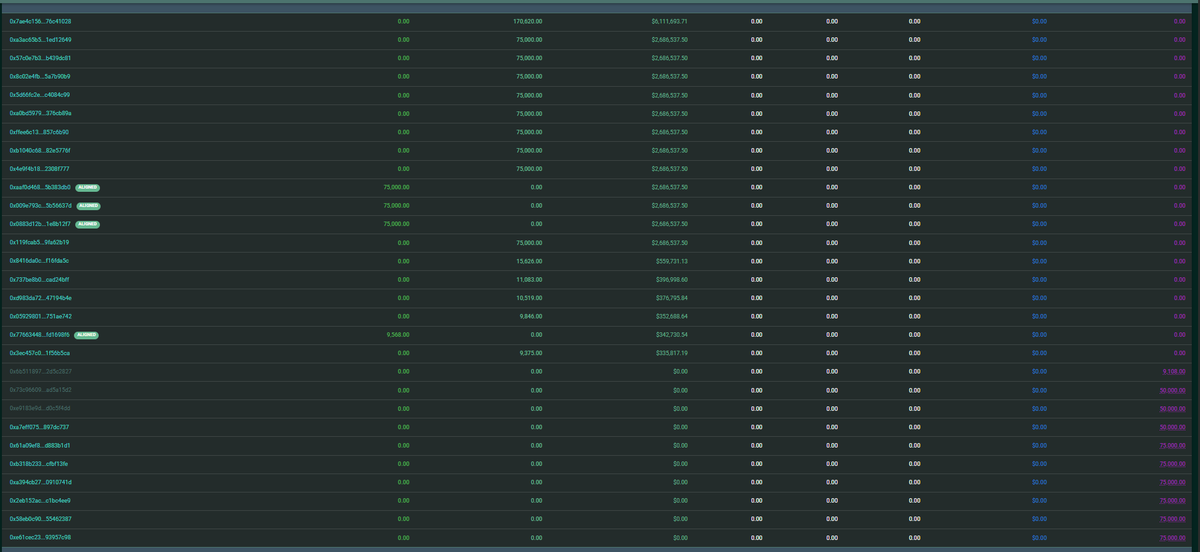Image resolution: width=1200 pixels, height=552 pixels.
Task: Select the $376,795.84 value cell
Action: [x=671, y=298]
